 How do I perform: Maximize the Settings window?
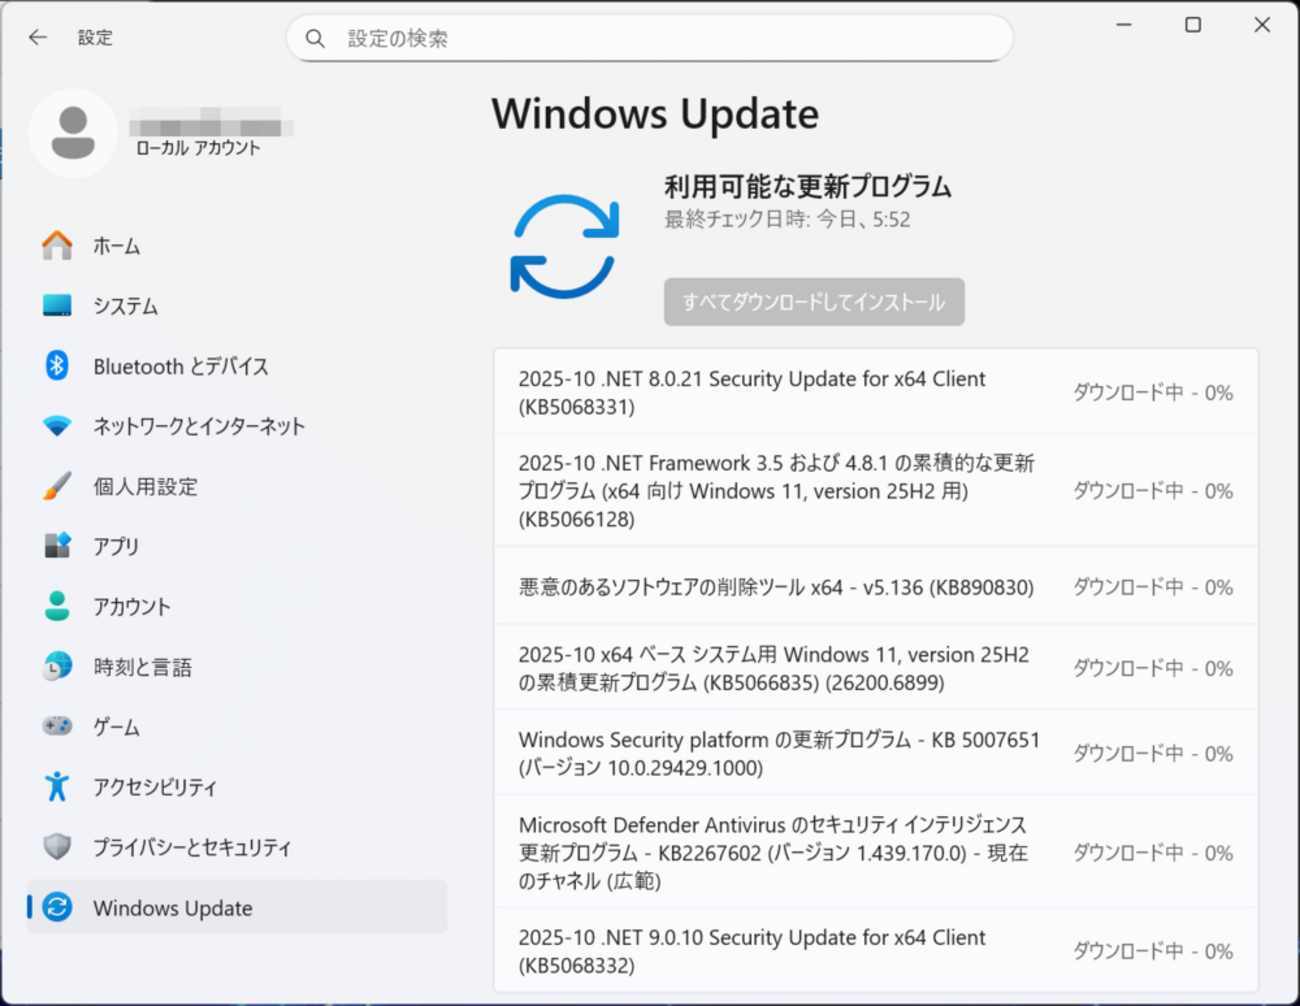[1193, 25]
